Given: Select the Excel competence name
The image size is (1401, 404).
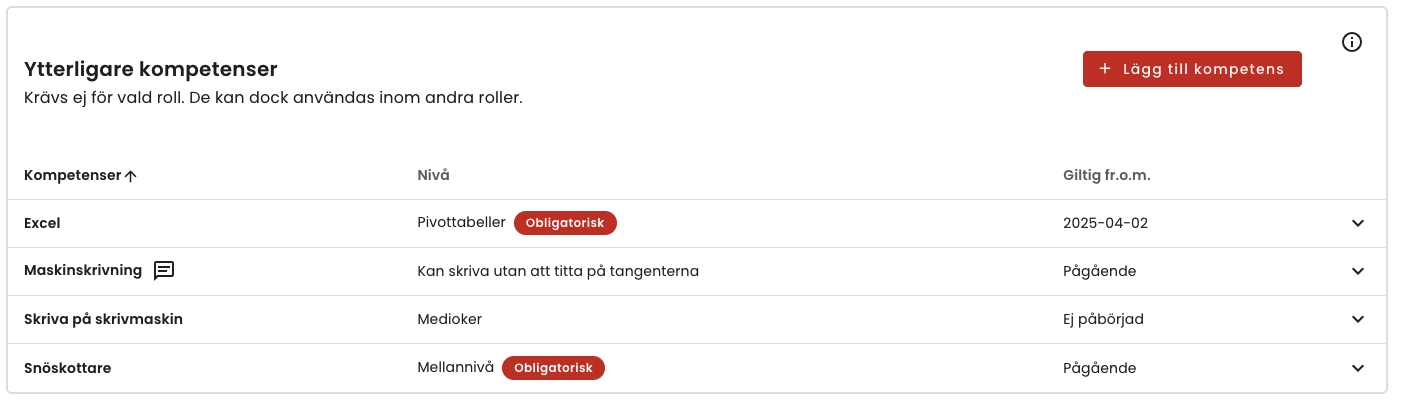Looking at the screenshot, I should (x=42, y=223).
